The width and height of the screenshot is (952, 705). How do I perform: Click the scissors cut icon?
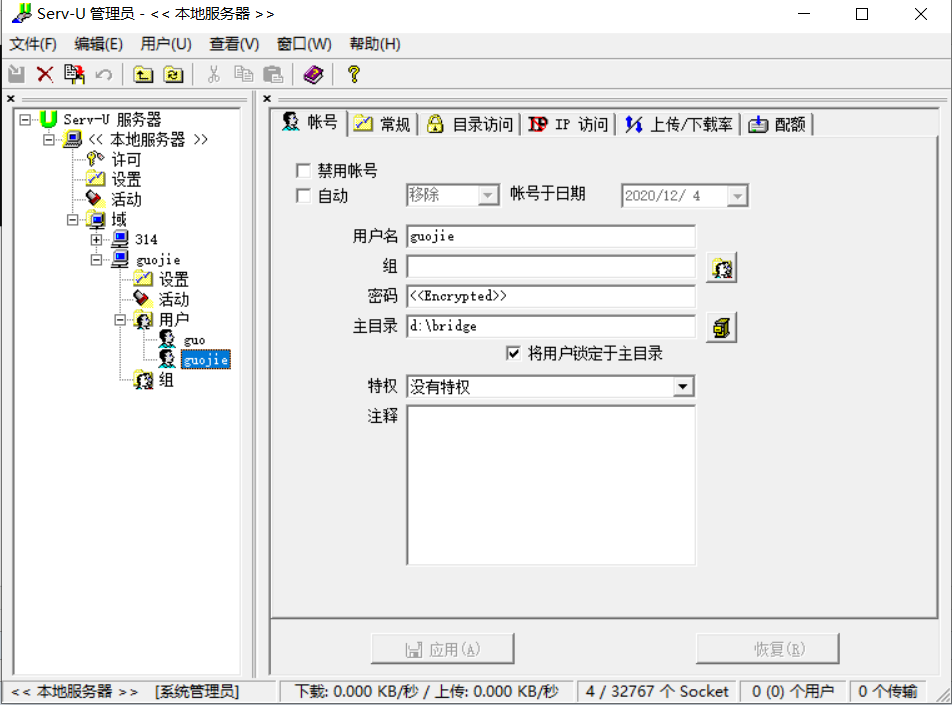pos(213,75)
